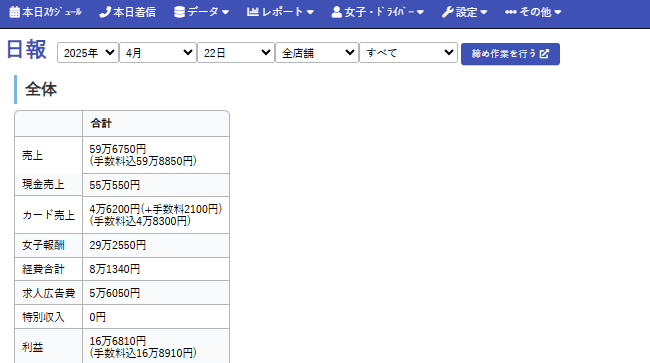This screenshot has width=650, height=363.
Task: Click the 締め作業を行う button
Action: click(x=510, y=54)
